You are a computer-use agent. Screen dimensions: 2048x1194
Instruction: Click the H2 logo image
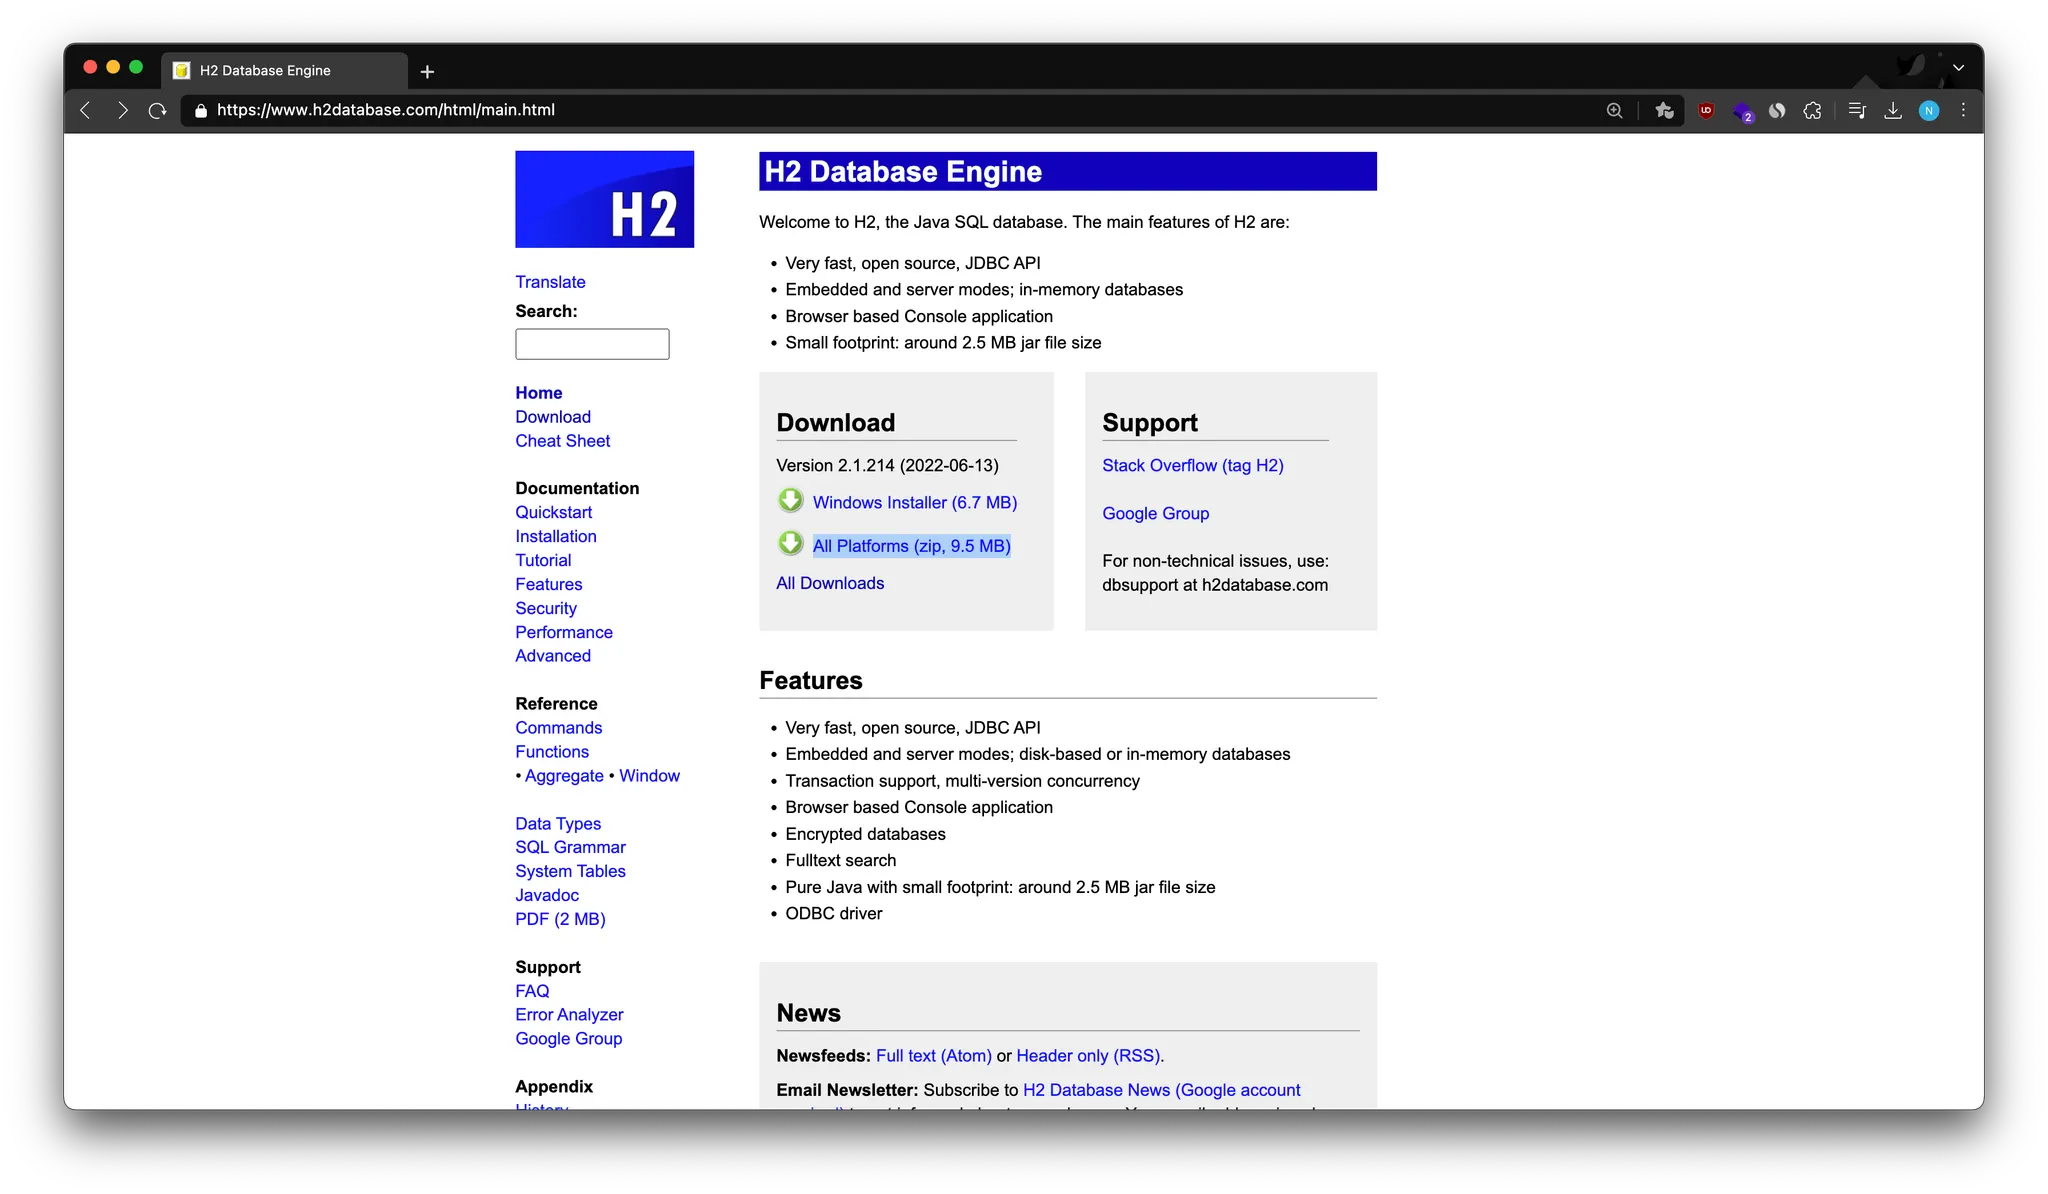coord(604,199)
